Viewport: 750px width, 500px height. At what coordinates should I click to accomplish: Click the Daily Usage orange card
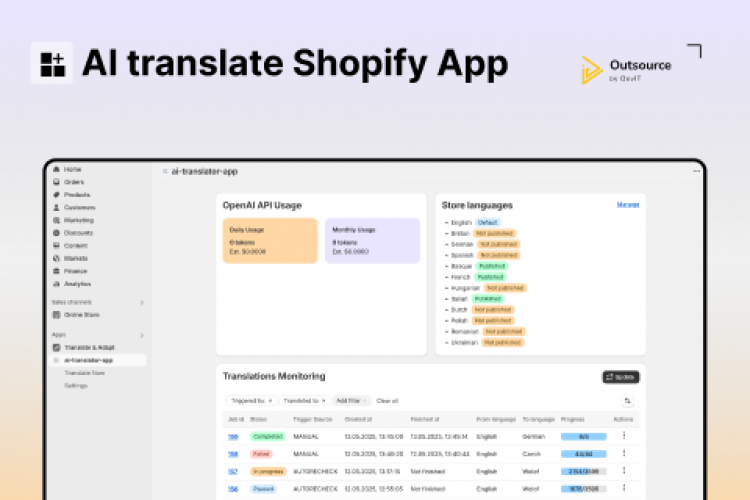[x=270, y=241]
